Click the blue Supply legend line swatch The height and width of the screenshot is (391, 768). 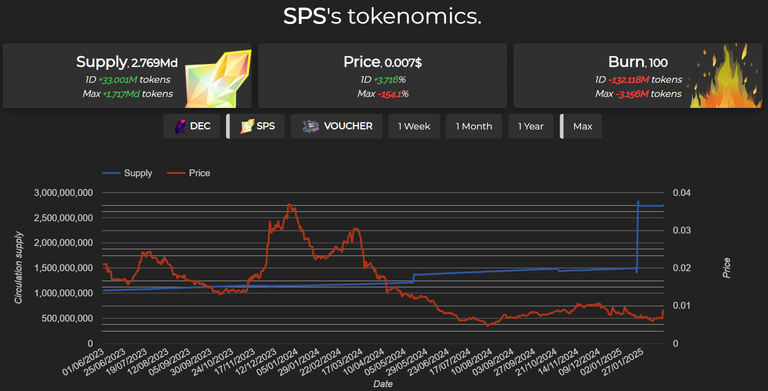click(x=111, y=173)
